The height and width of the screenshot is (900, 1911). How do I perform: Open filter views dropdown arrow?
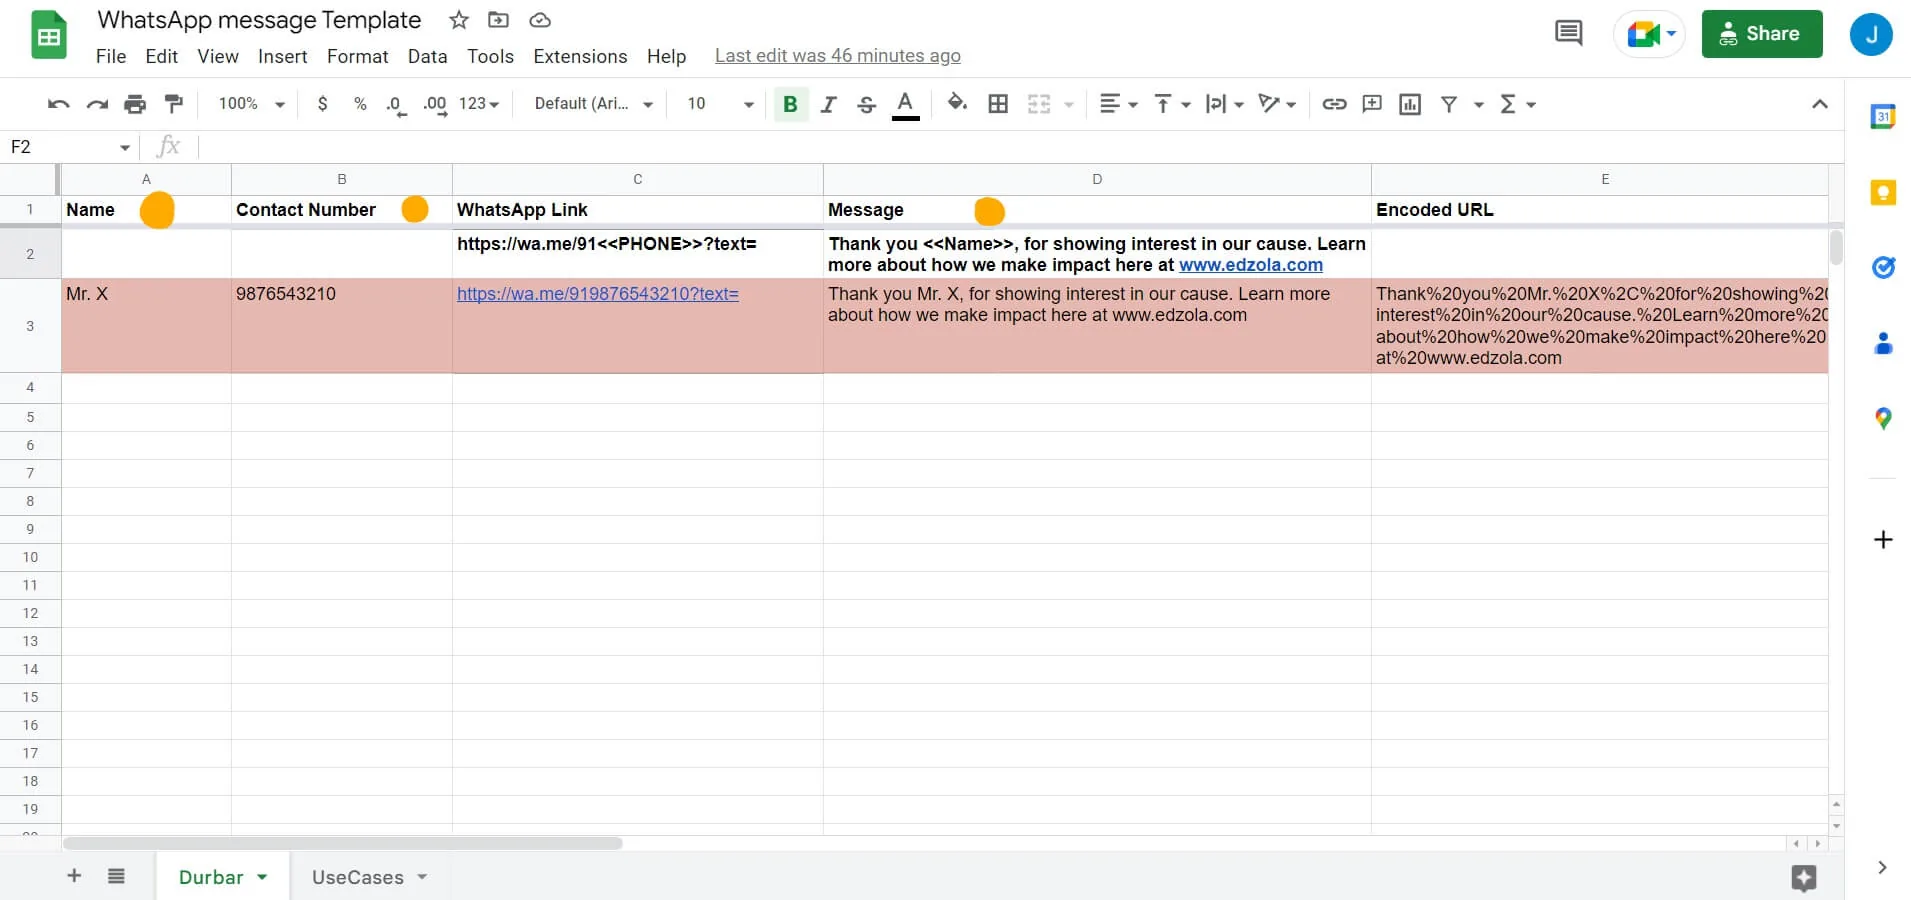tap(1478, 105)
